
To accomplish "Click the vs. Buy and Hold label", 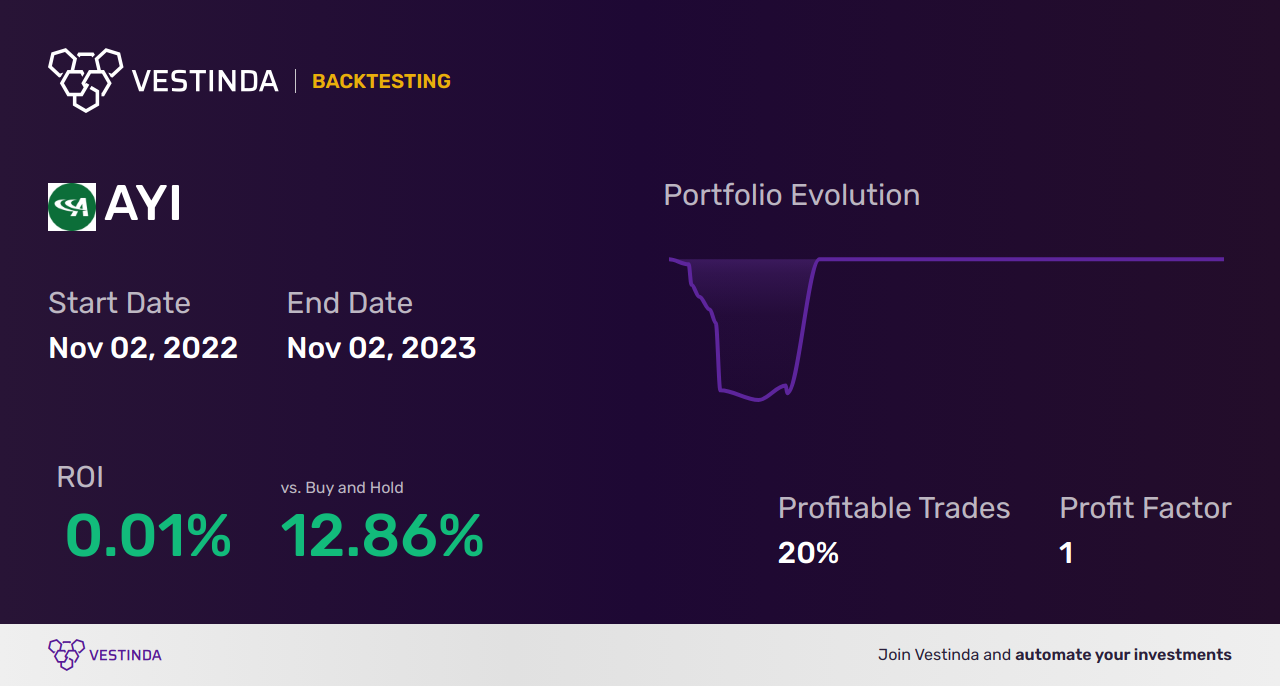I will [x=342, y=488].
